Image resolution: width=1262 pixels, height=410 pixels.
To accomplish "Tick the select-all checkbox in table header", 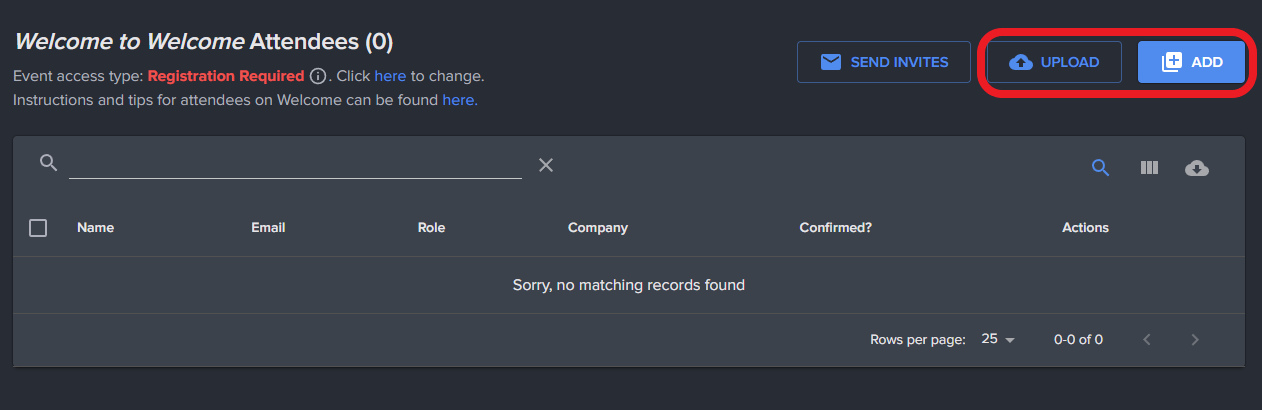I will point(38,228).
